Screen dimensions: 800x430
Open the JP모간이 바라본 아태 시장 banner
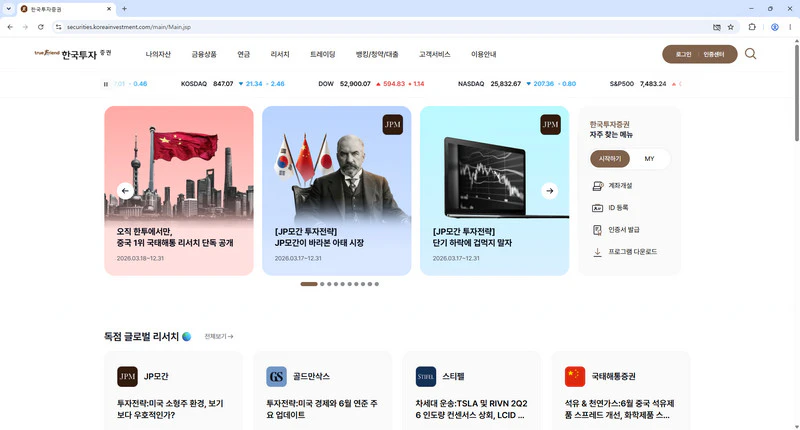click(337, 191)
